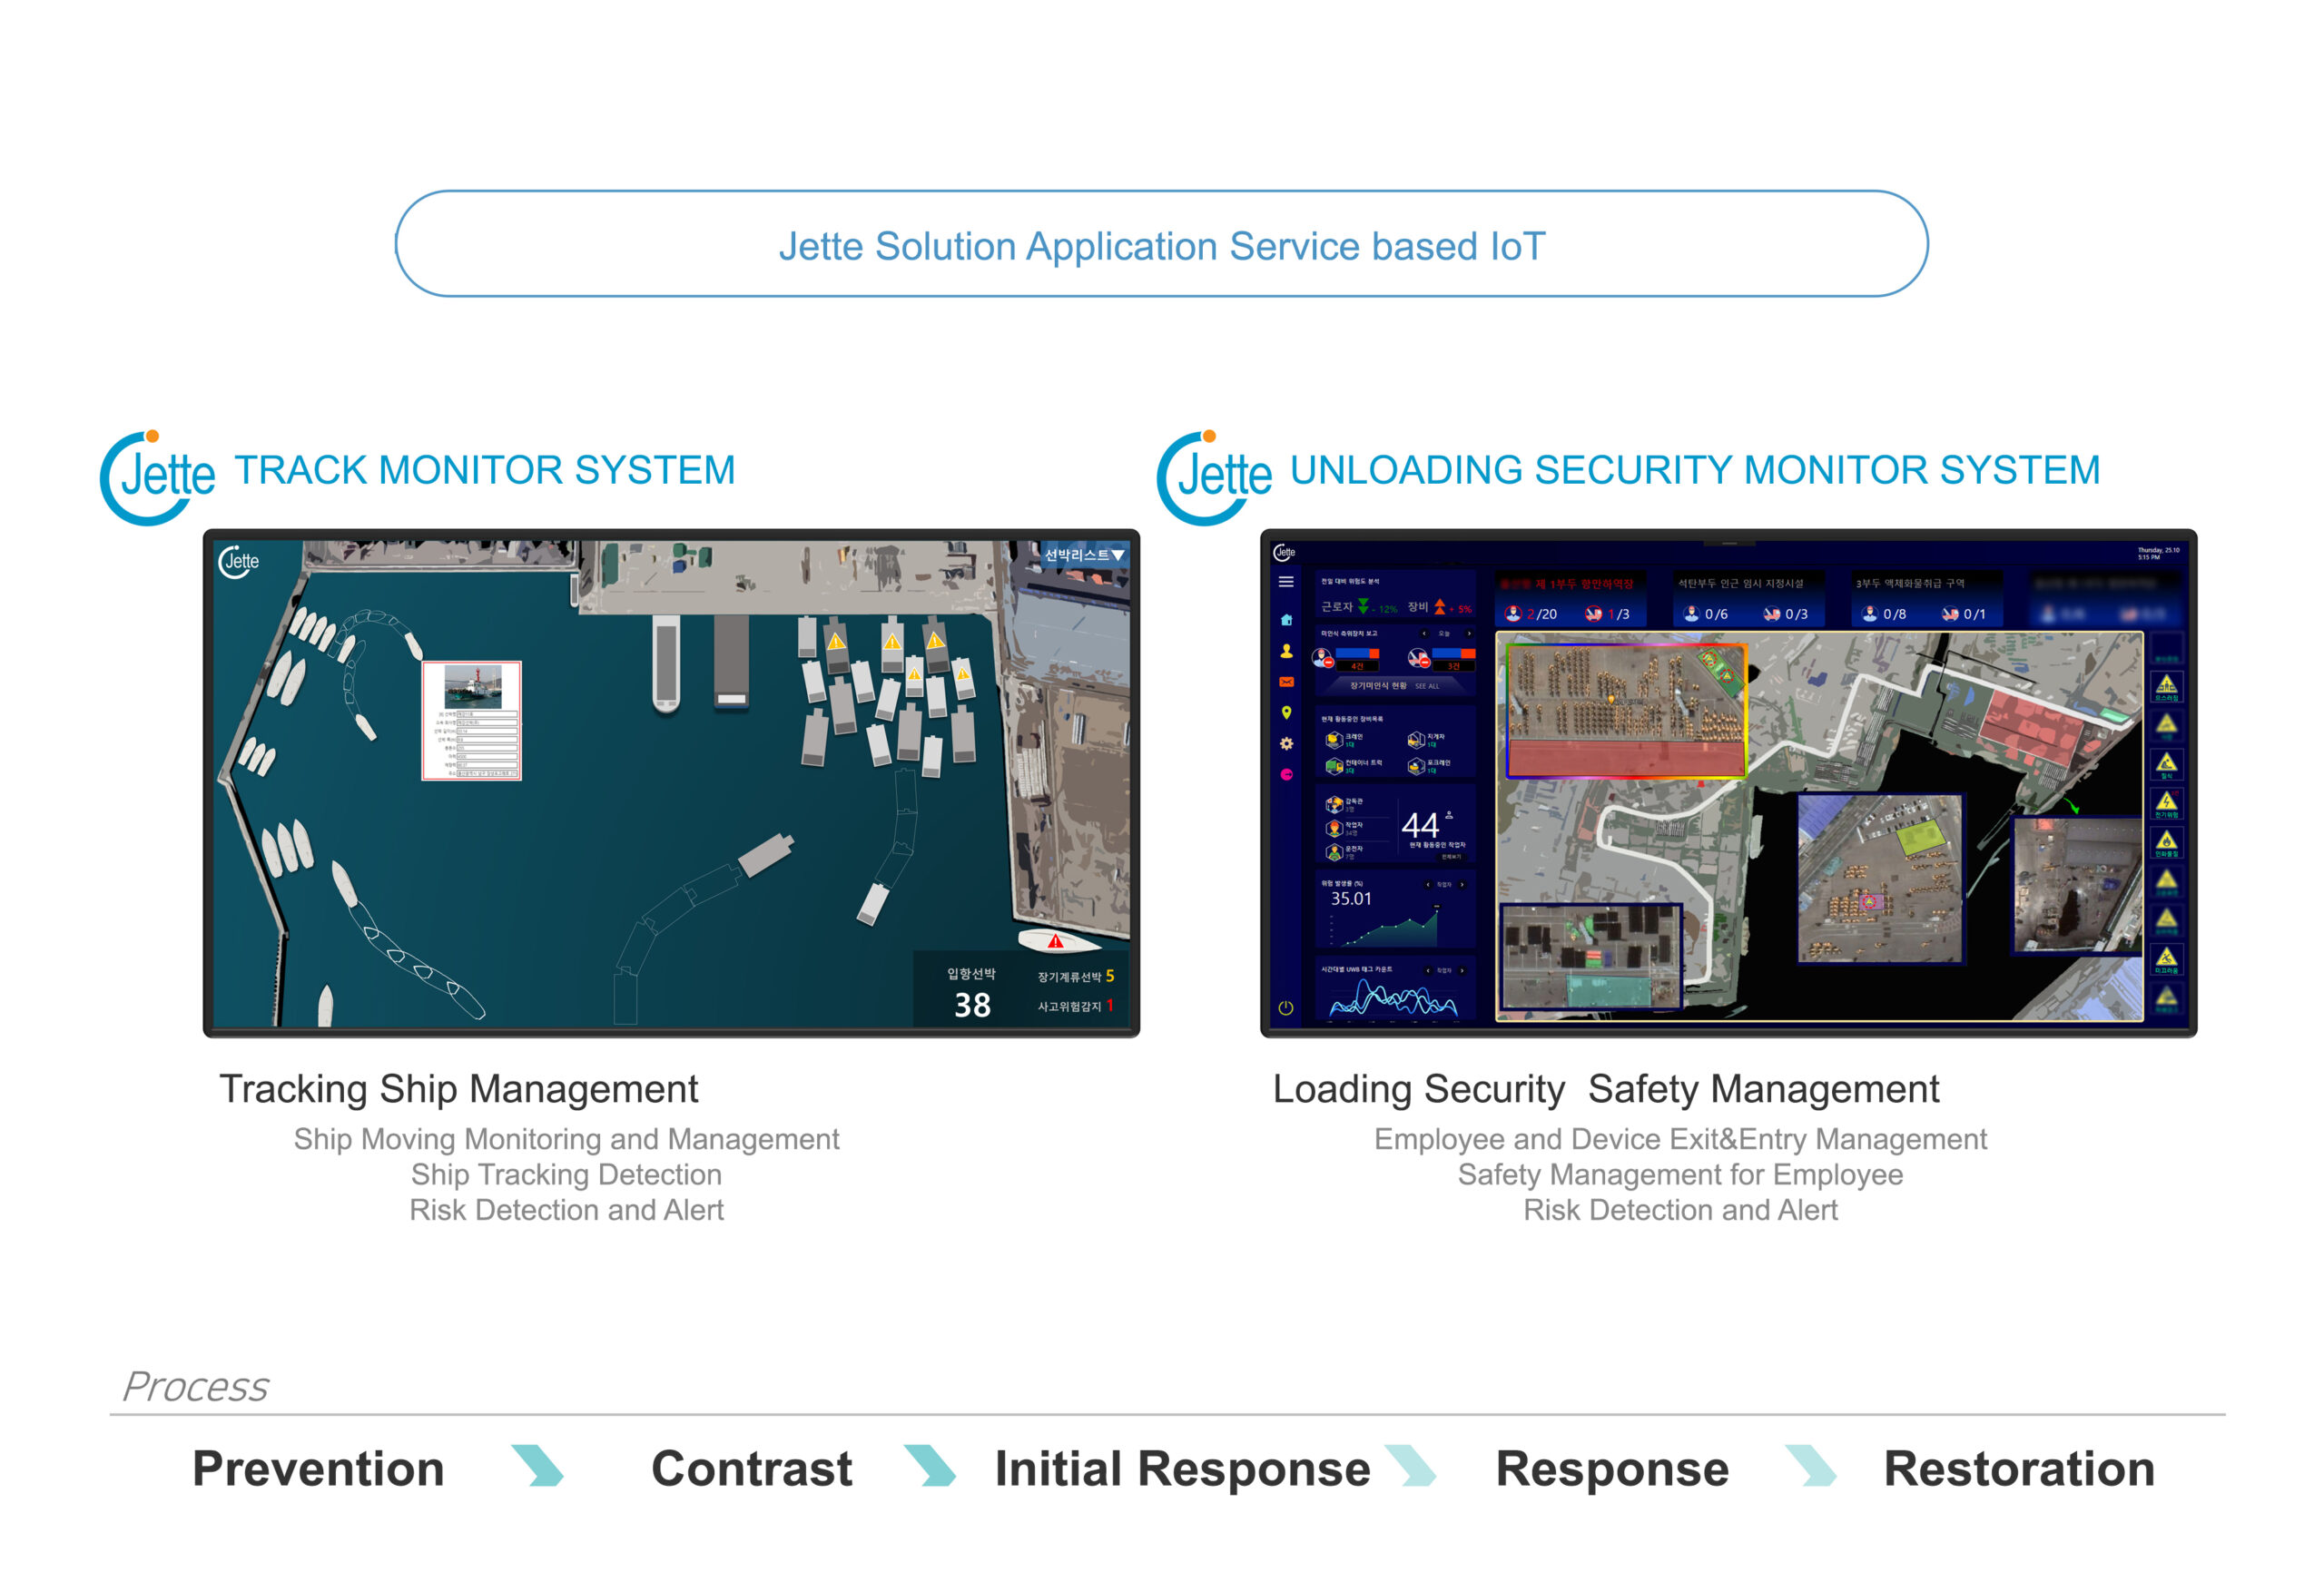The width and height of the screenshot is (2324, 1572).
Task: Click the next arrow in UWB 태그 카운트 panel
Action: pos(1462,971)
